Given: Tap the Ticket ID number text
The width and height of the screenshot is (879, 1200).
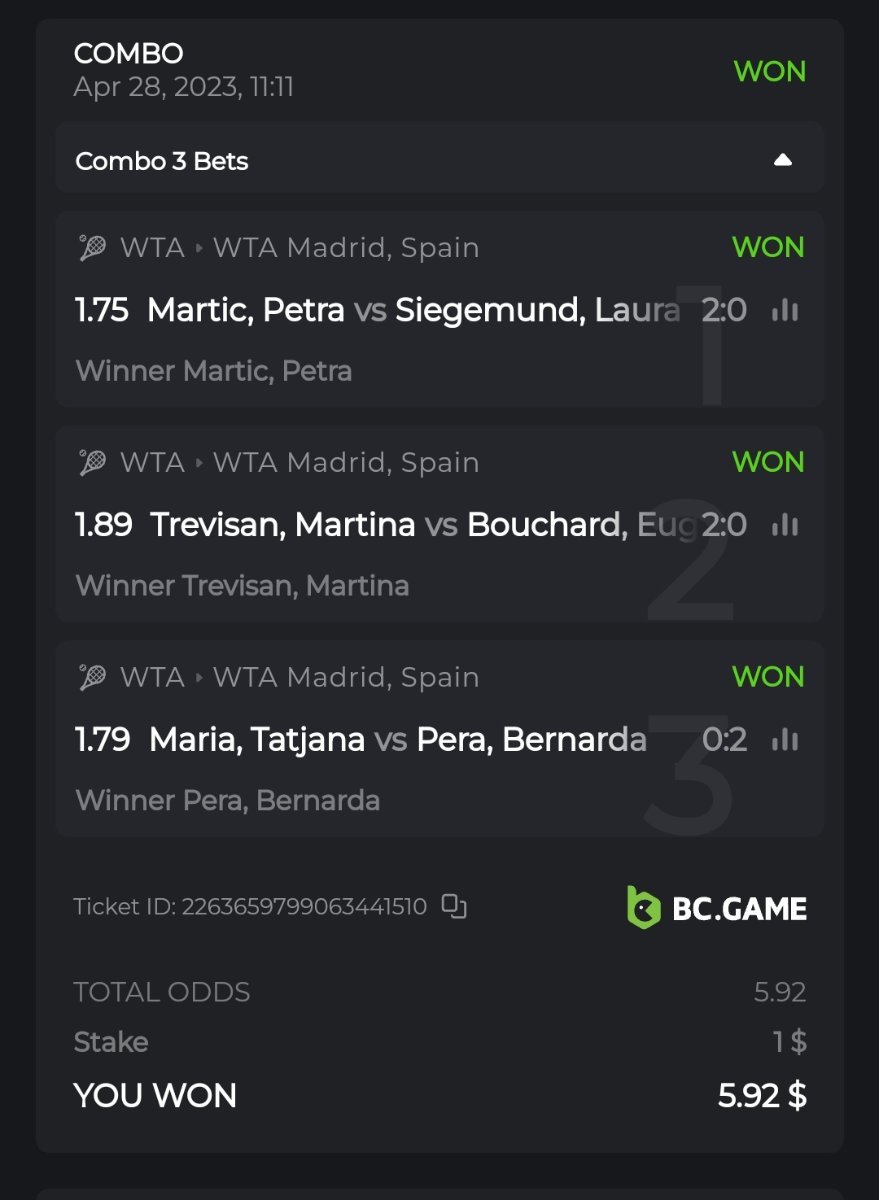Looking at the screenshot, I should click(304, 907).
